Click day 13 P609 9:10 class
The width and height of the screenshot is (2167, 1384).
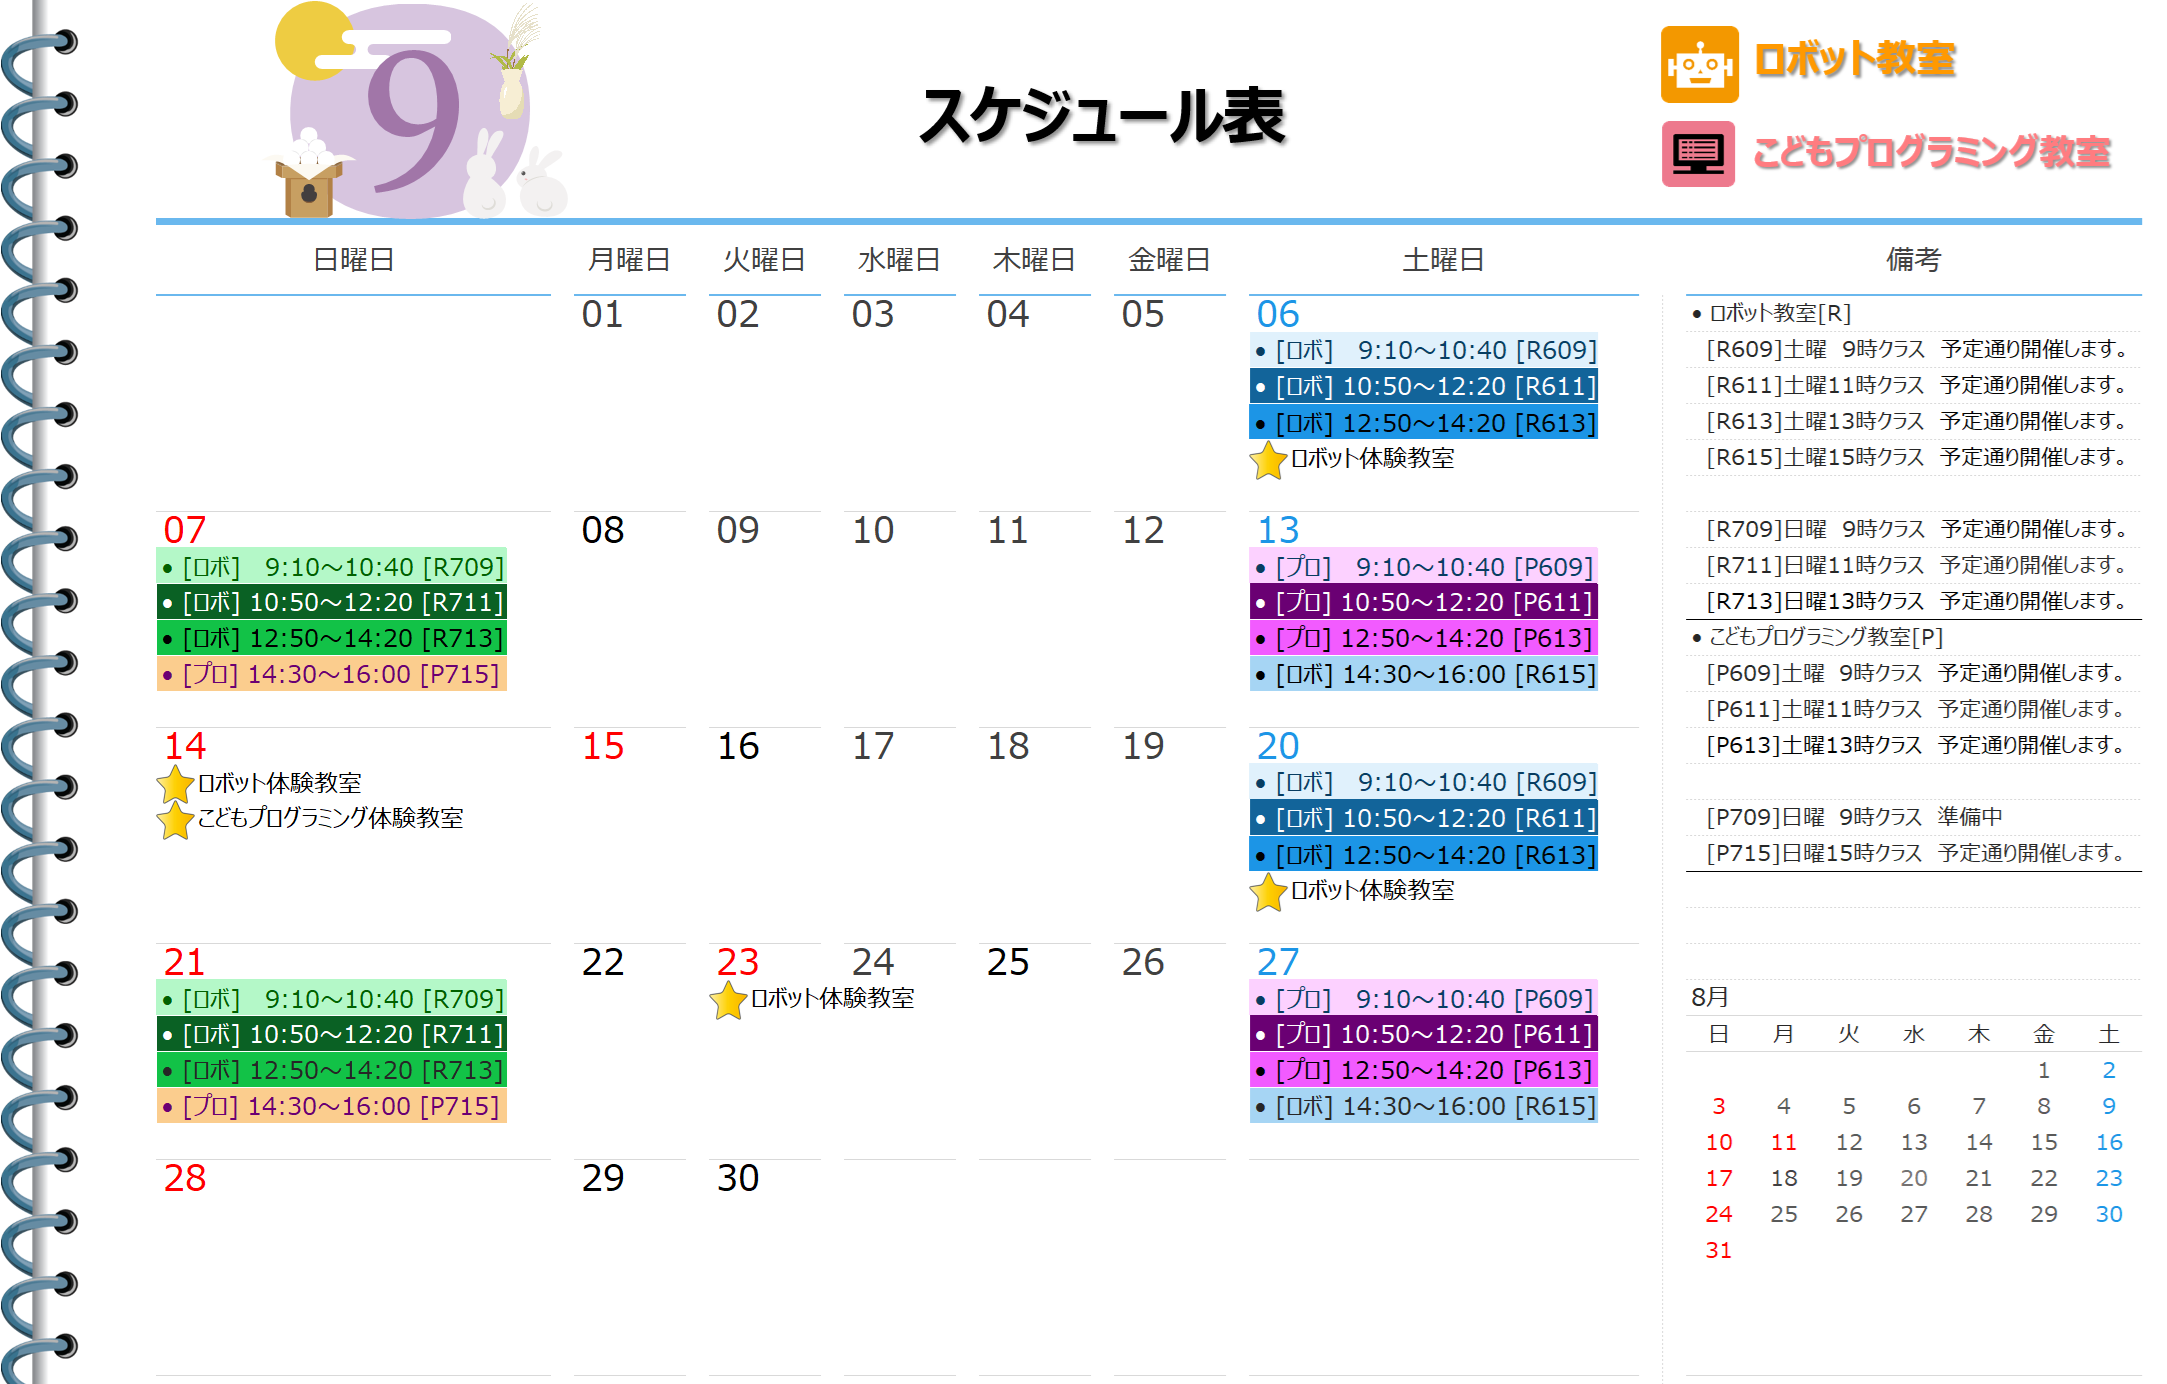(x=1424, y=567)
